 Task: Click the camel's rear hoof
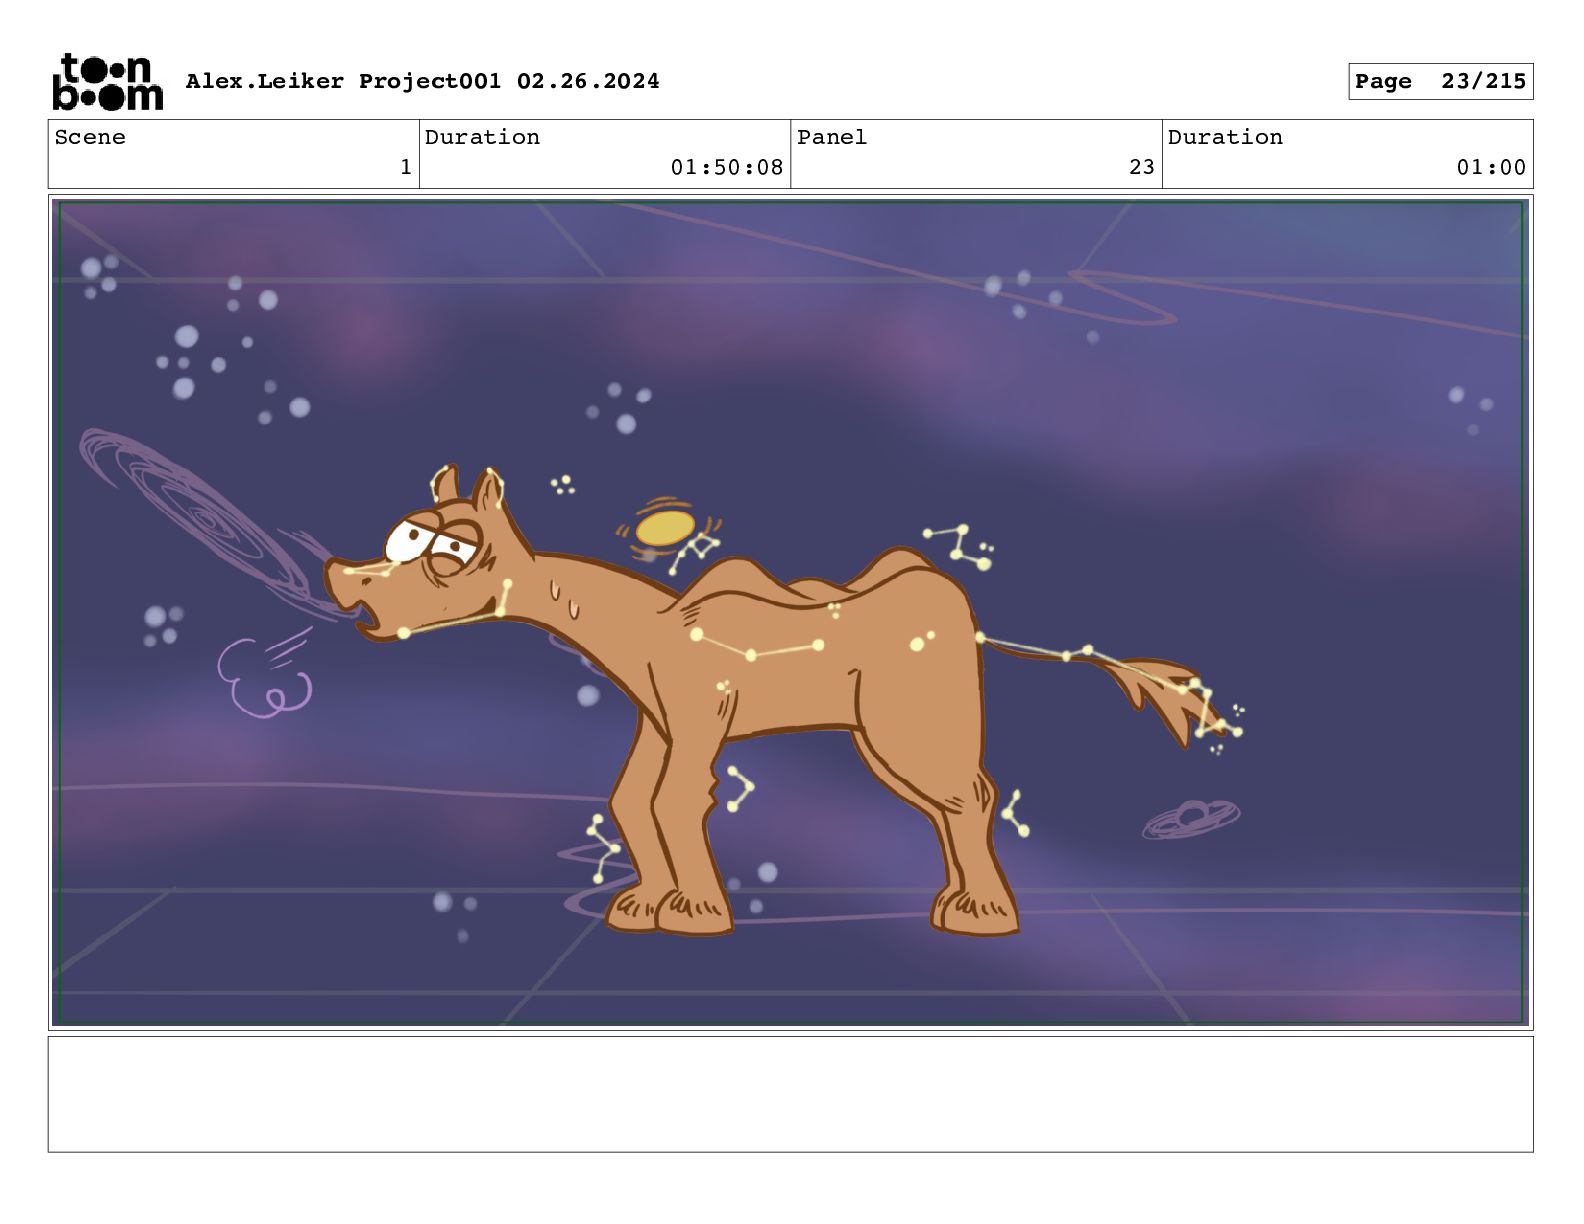point(973,909)
